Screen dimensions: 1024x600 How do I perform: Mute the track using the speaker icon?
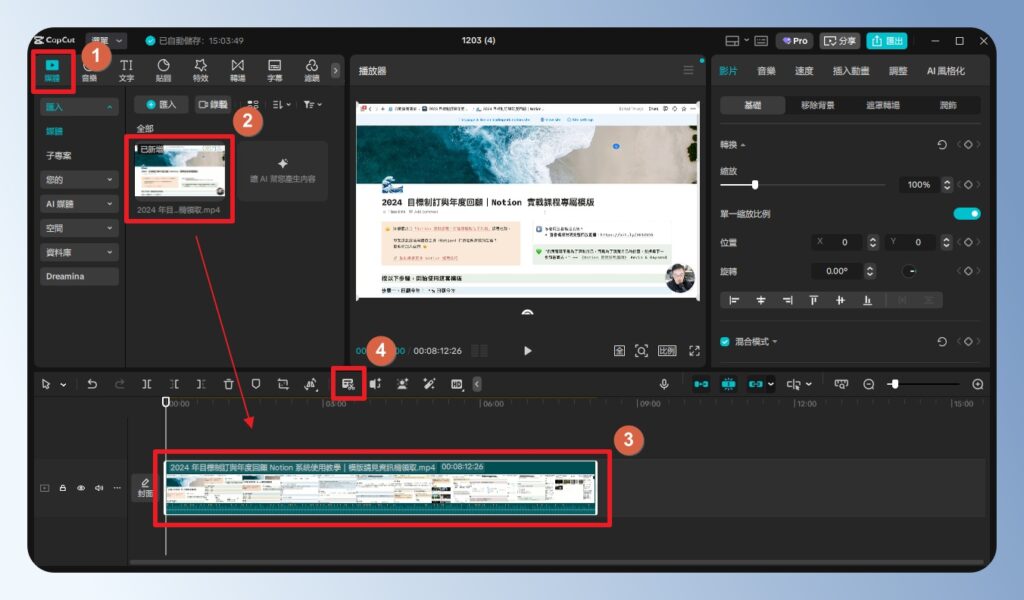click(98, 488)
